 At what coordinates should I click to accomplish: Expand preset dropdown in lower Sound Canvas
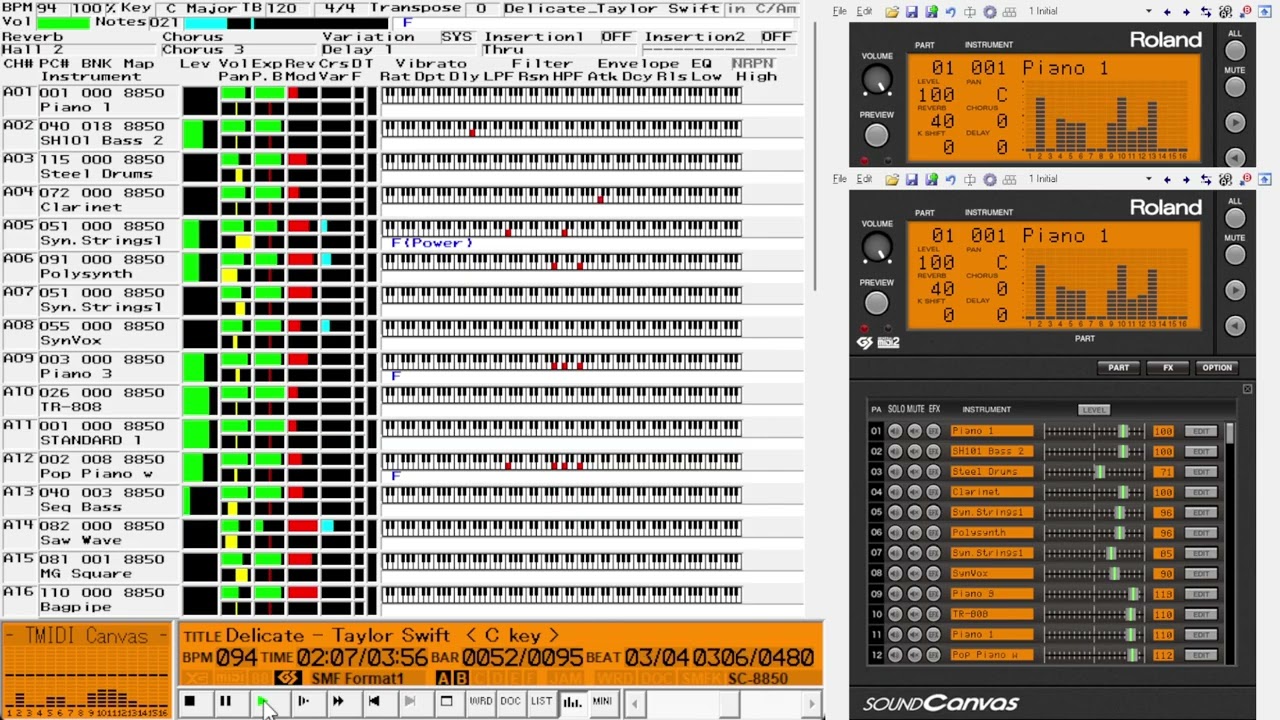[x=1148, y=179]
